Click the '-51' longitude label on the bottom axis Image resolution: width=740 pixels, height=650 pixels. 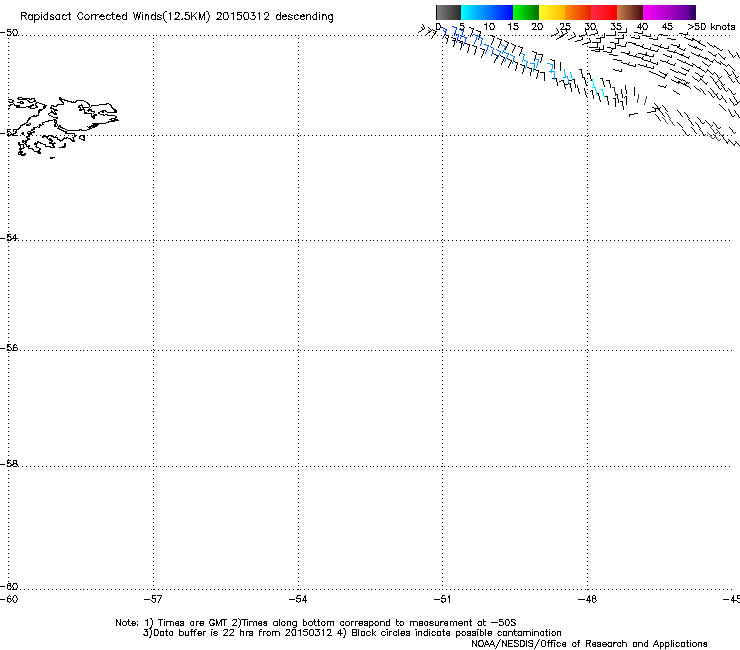click(443, 599)
